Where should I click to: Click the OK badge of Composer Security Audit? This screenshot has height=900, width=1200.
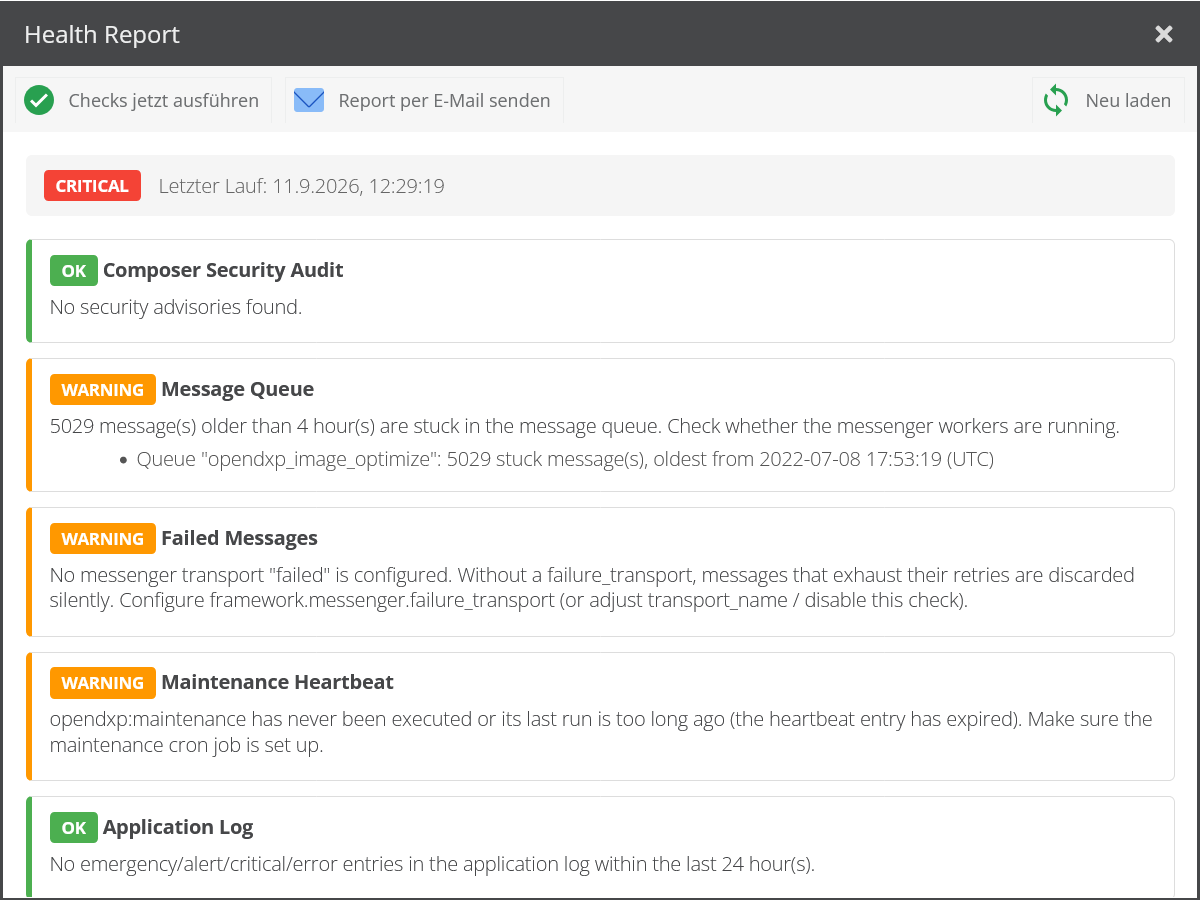click(x=74, y=270)
